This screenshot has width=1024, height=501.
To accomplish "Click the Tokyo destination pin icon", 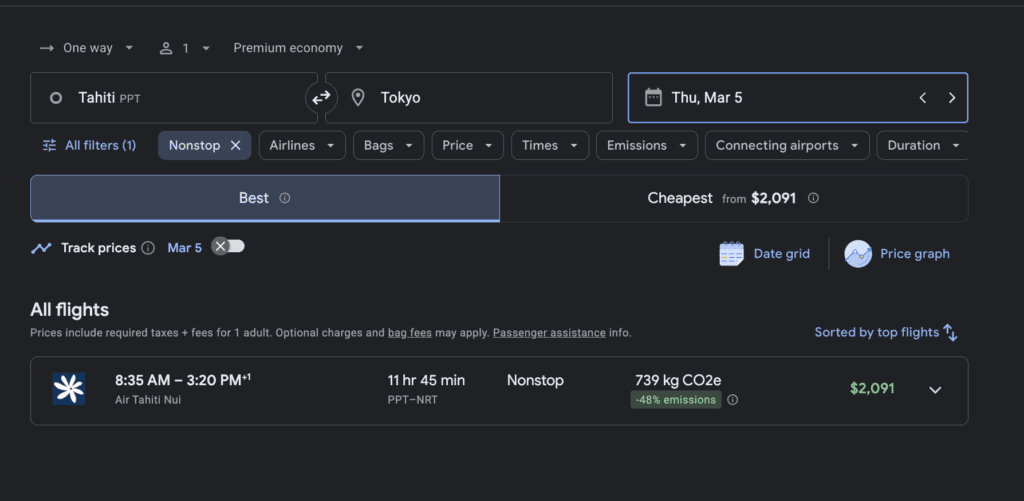I will point(357,98).
